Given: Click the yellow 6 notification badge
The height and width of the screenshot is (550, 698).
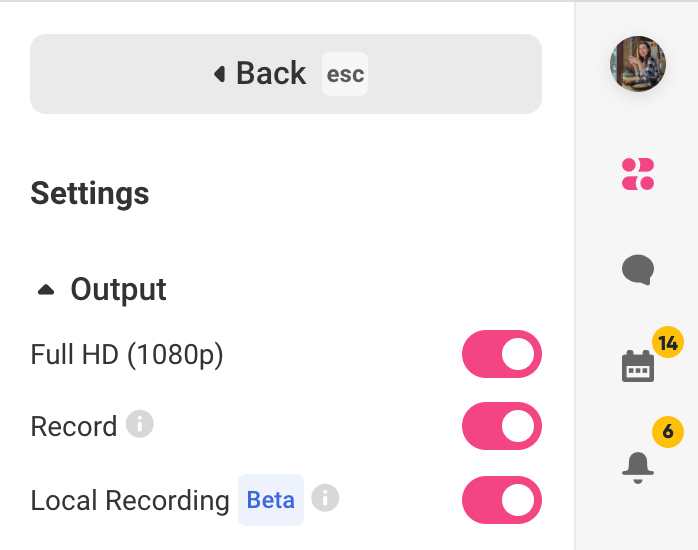Looking at the screenshot, I should 668,432.
